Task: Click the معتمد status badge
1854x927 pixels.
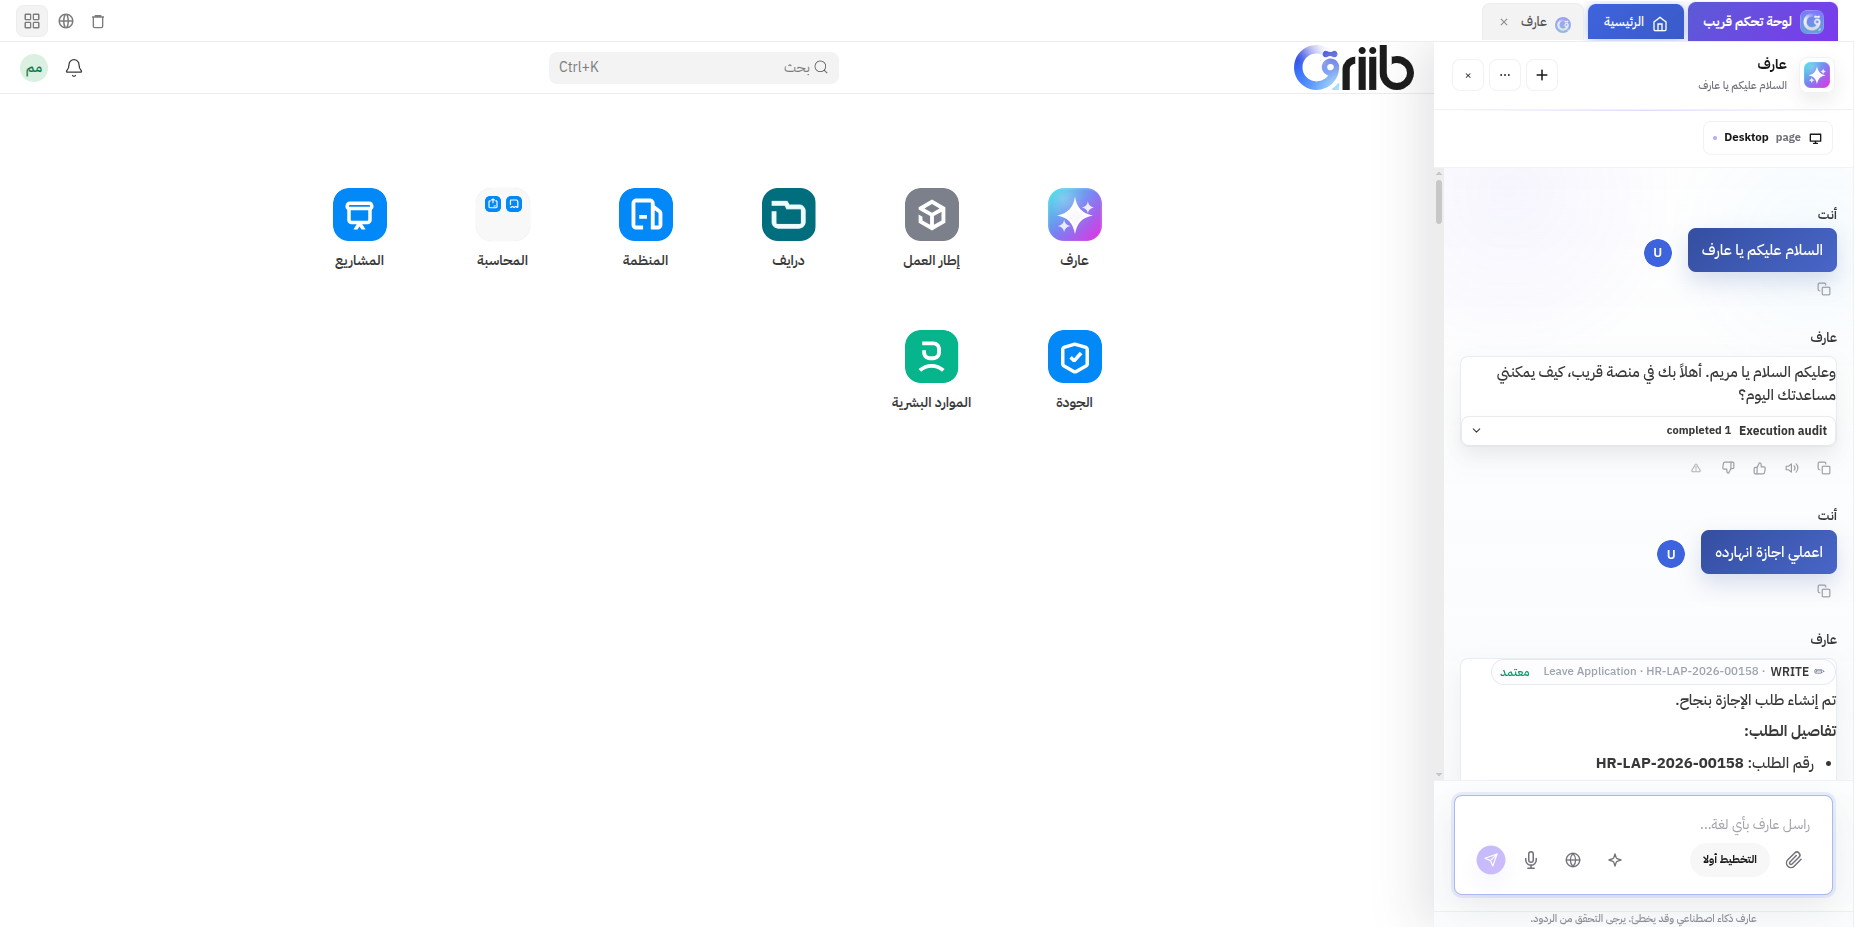Action: (1515, 672)
